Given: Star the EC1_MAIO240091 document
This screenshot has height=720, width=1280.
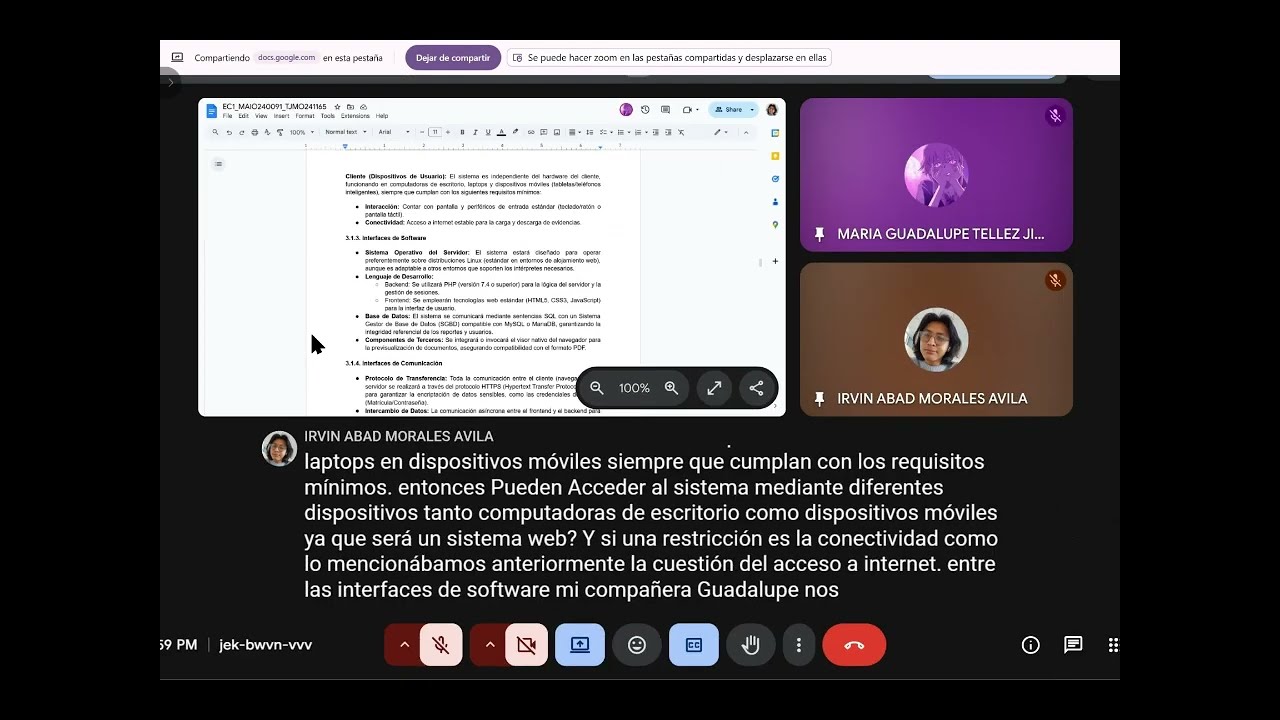Looking at the screenshot, I should tap(337, 107).
